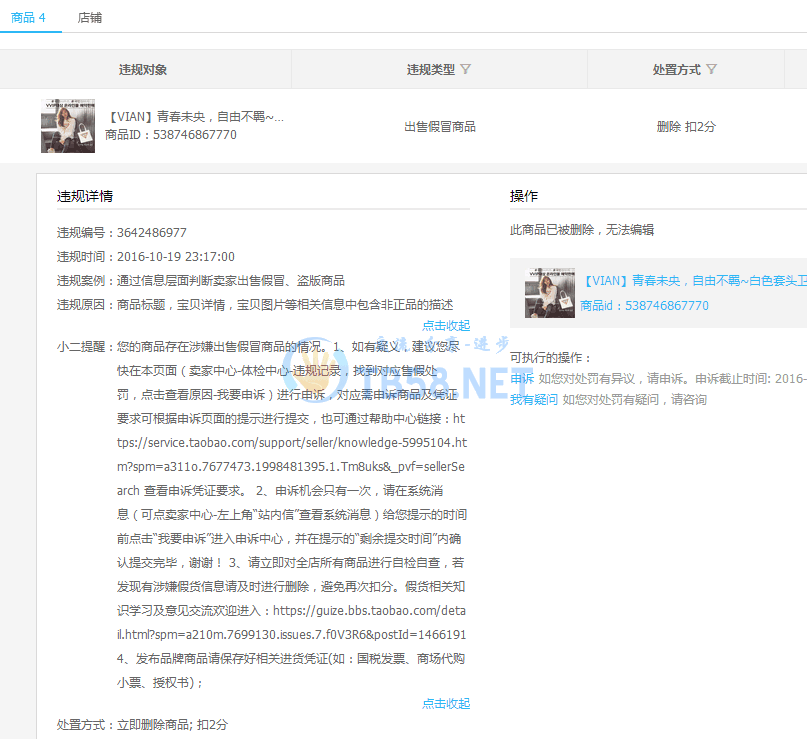The height and width of the screenshot is (739, 807).
Task: Open the 违规类型 column filter icon
Action: click(x=466, y=69)
